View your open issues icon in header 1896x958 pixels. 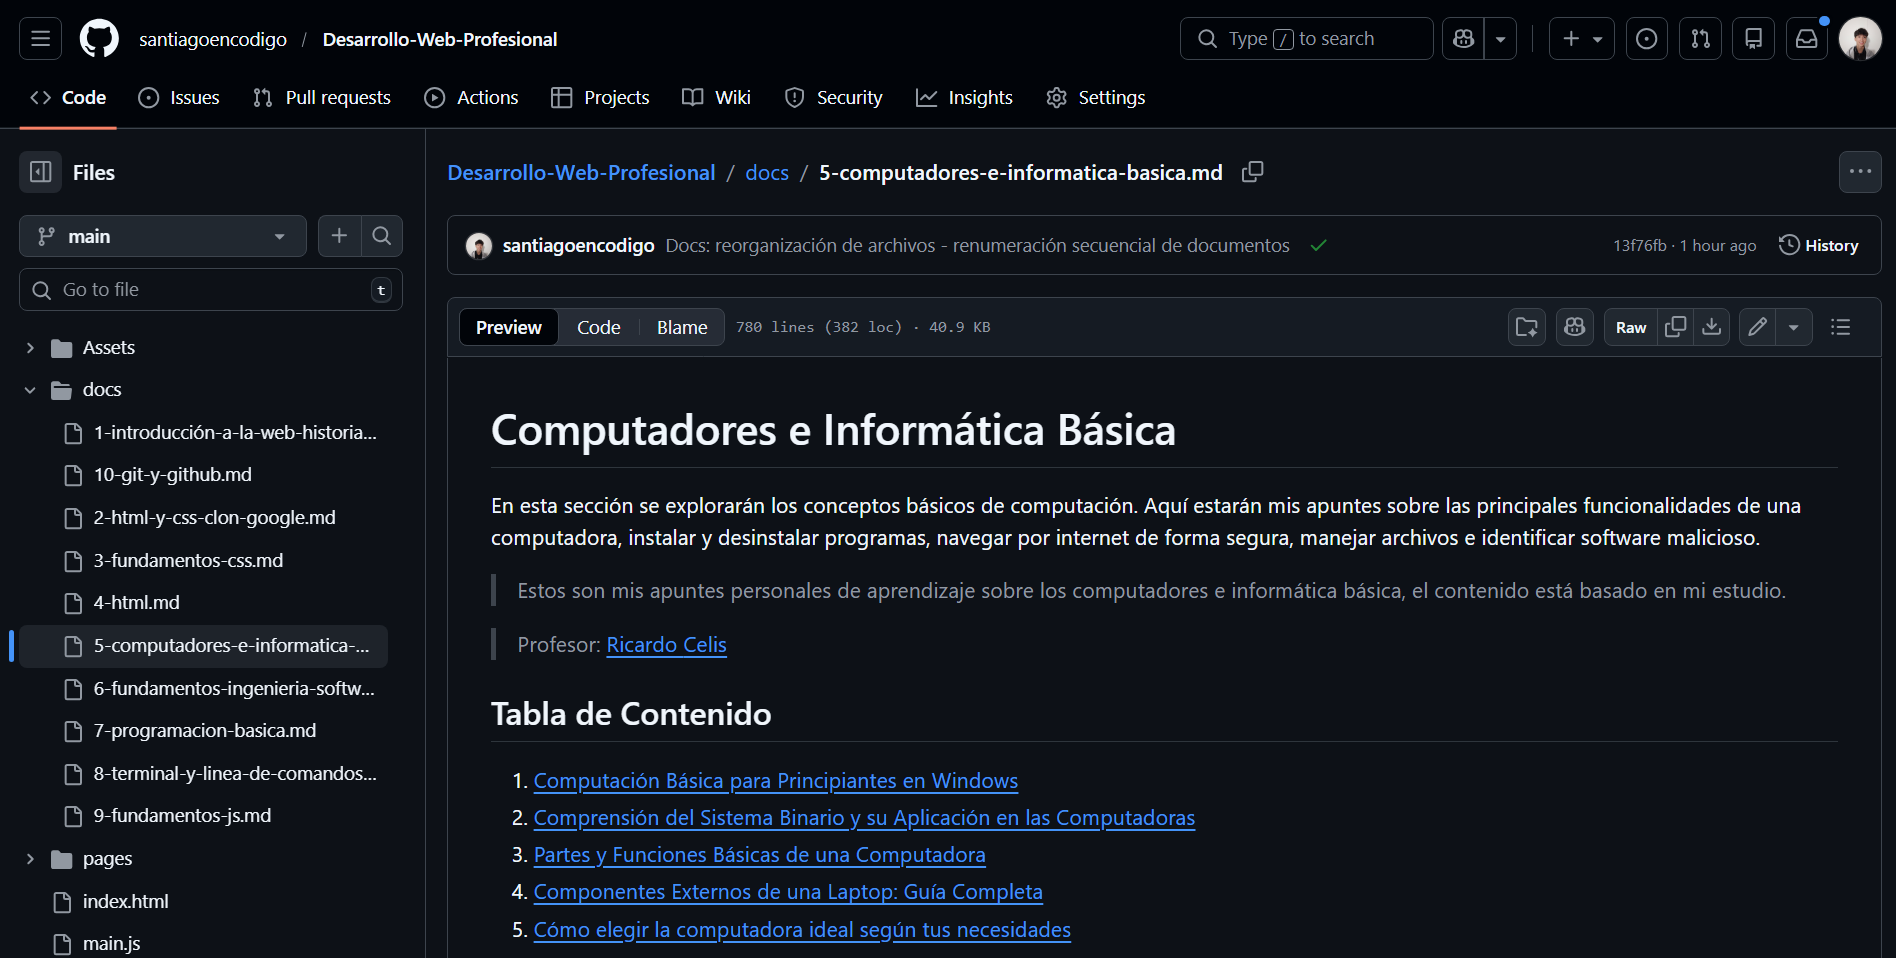(x=1646, y=38)
